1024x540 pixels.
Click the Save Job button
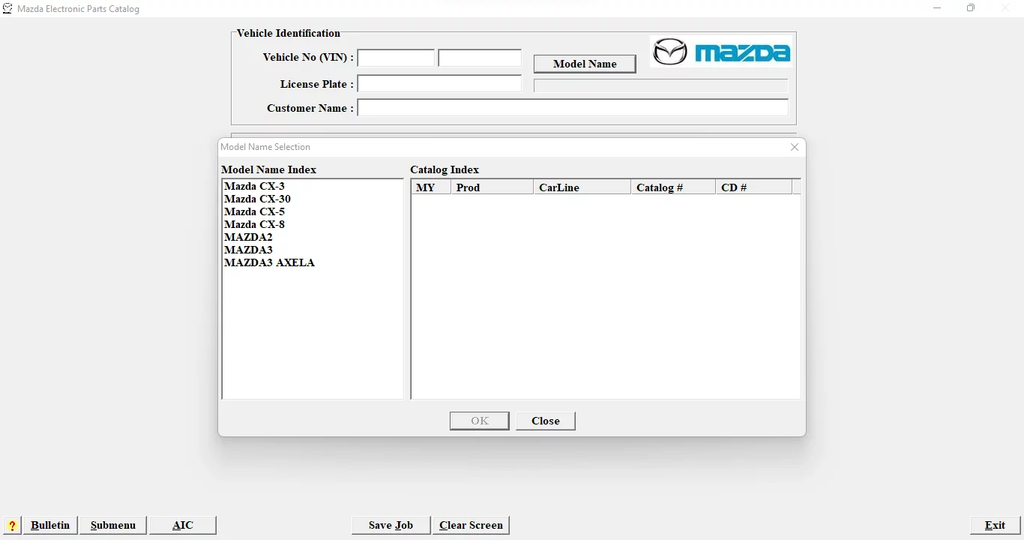pyautogui.click(x=390, y=525)
